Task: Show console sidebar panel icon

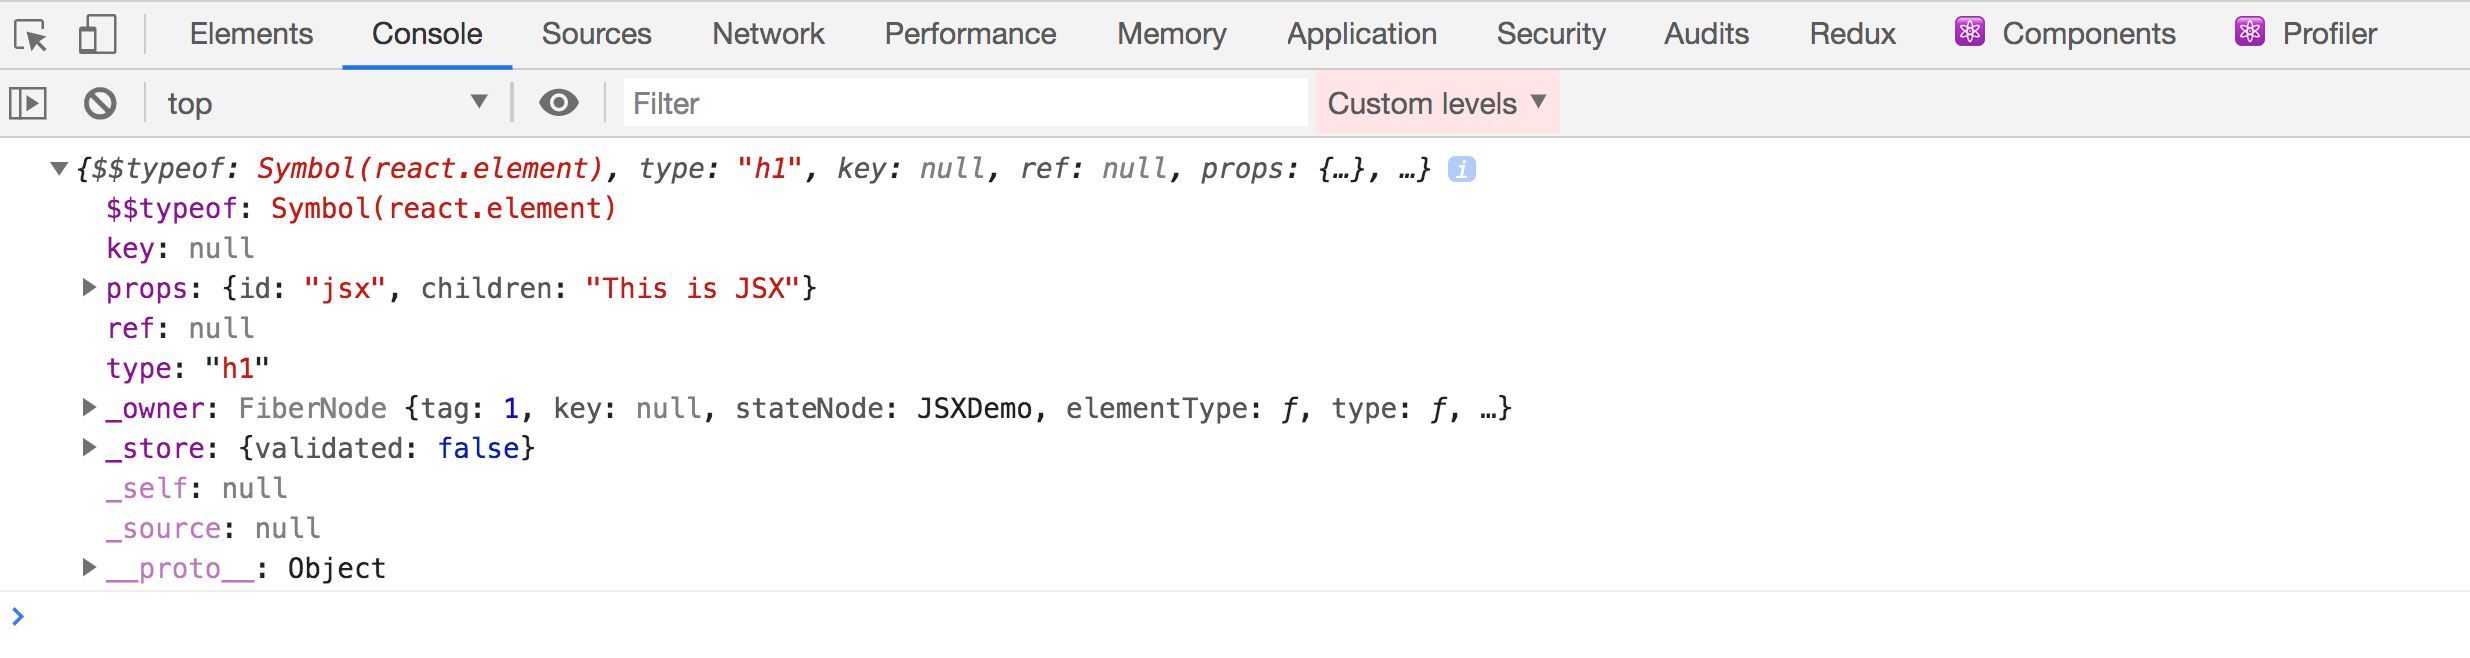Action: coord(28,103)
